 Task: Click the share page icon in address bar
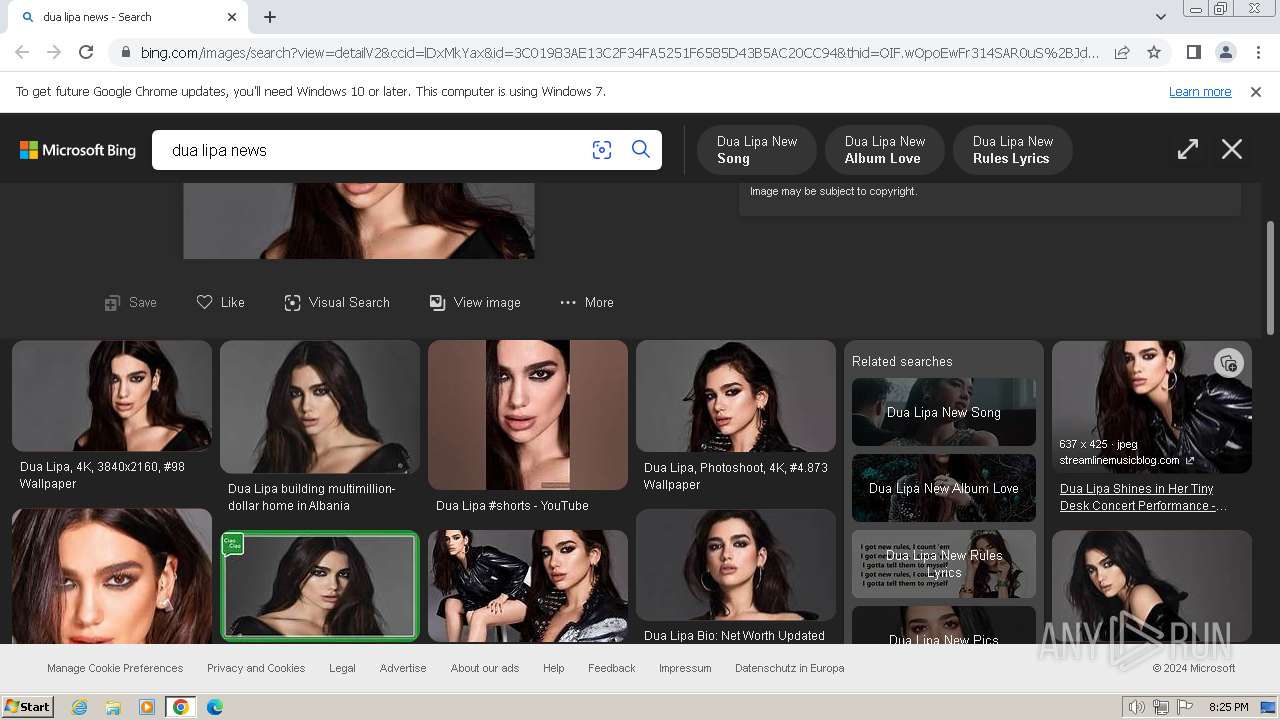pyautogui.click(x=1122, y=52)
